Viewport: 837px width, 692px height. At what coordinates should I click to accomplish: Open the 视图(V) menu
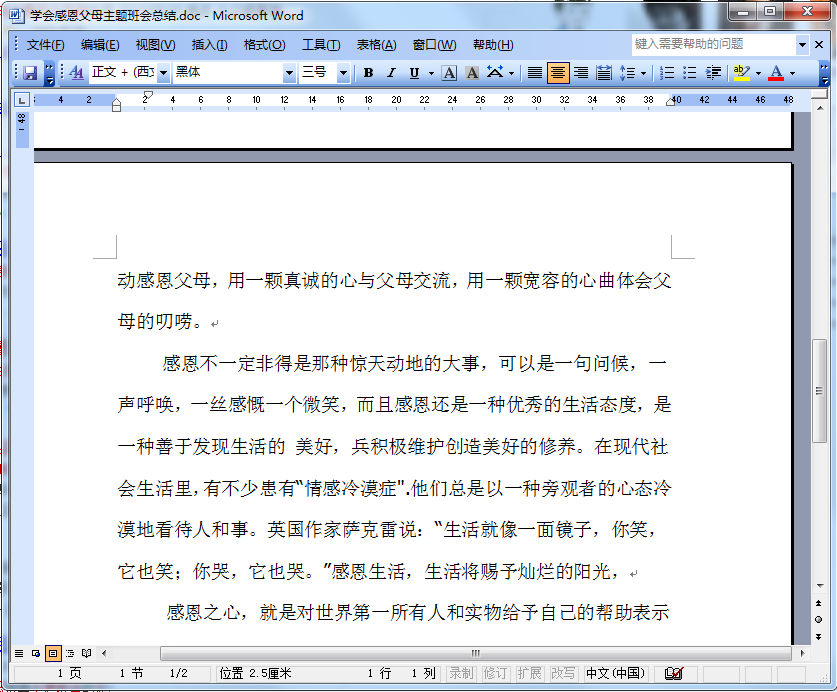tap(155, 45)
